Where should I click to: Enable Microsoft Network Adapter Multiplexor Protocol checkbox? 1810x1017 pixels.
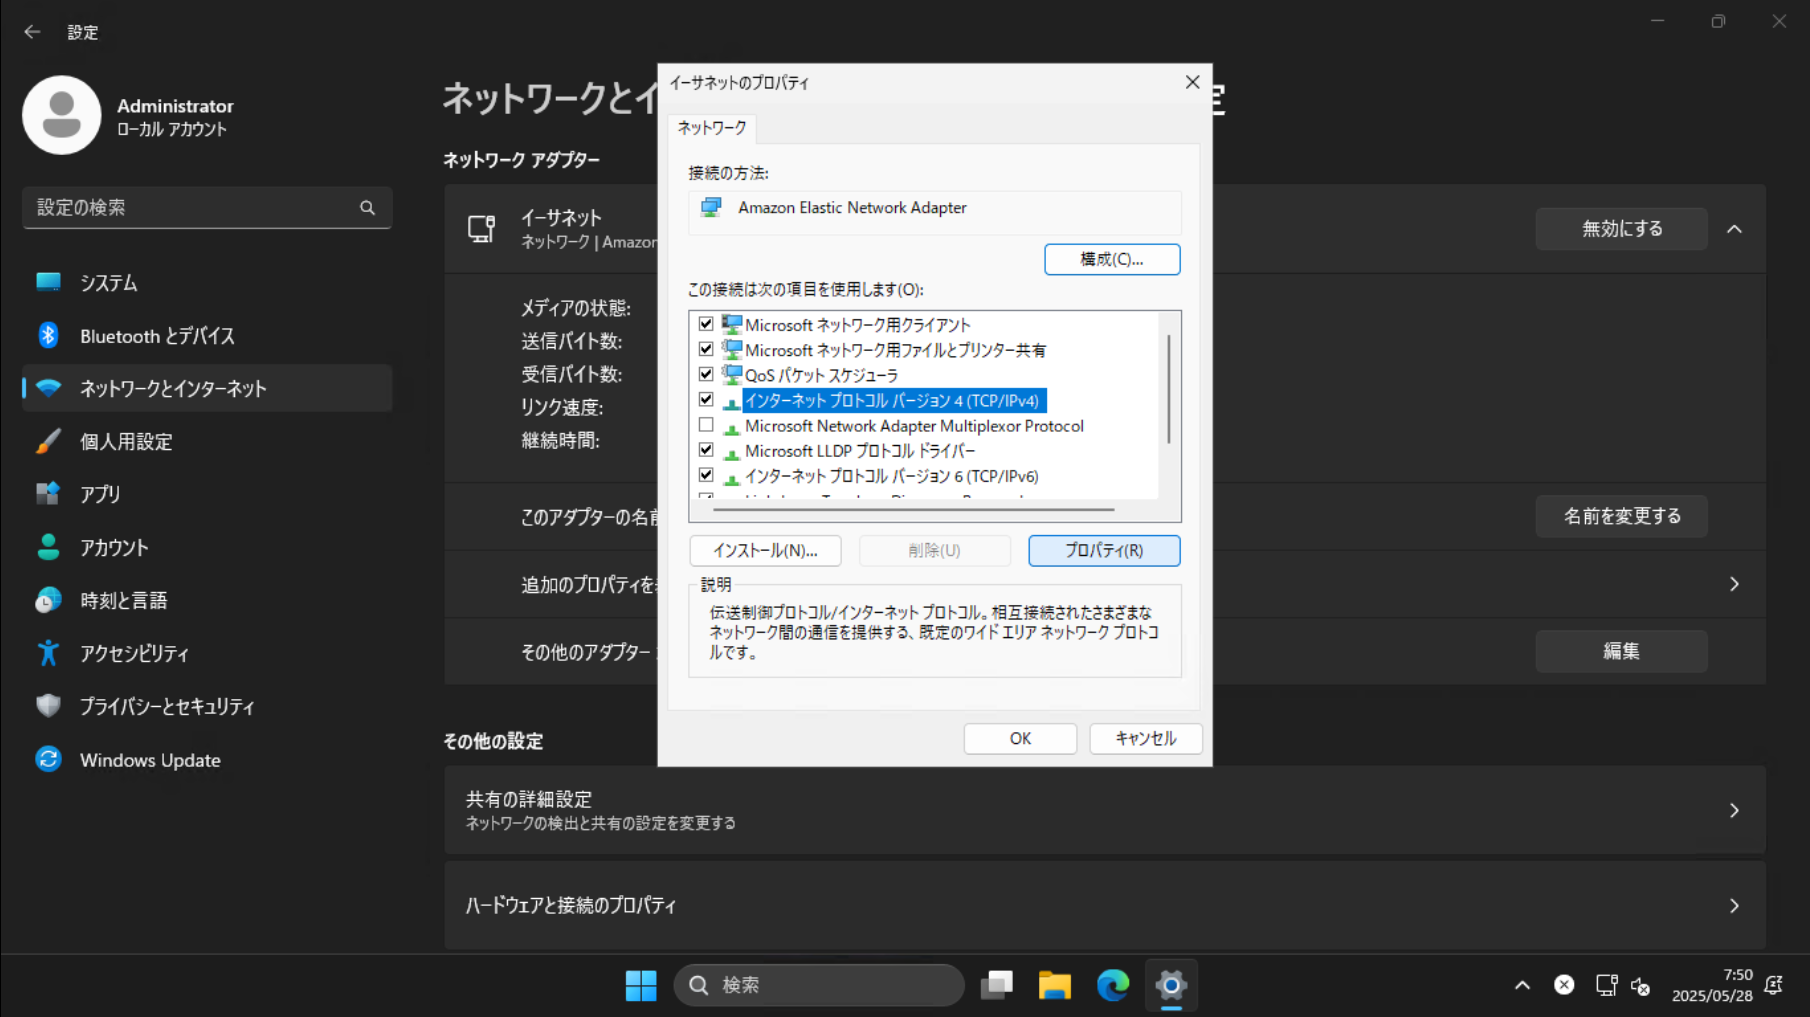tap(706, 425)
